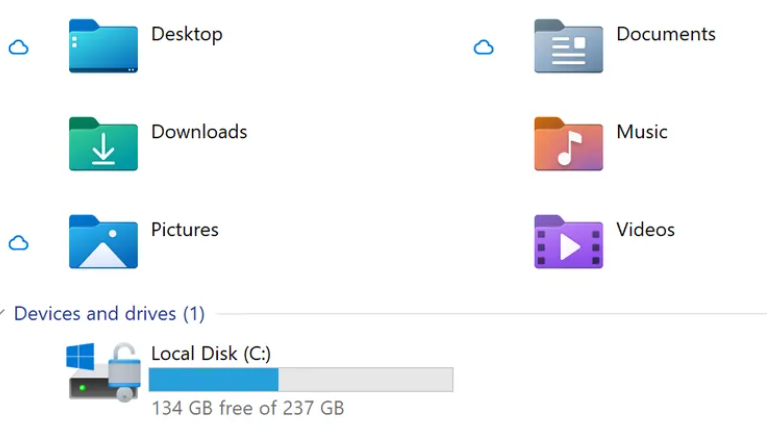The width and height of the screenshot is (767, 441).
Task: Click the Devices and drives (1) header
Action: coord(109,313)
